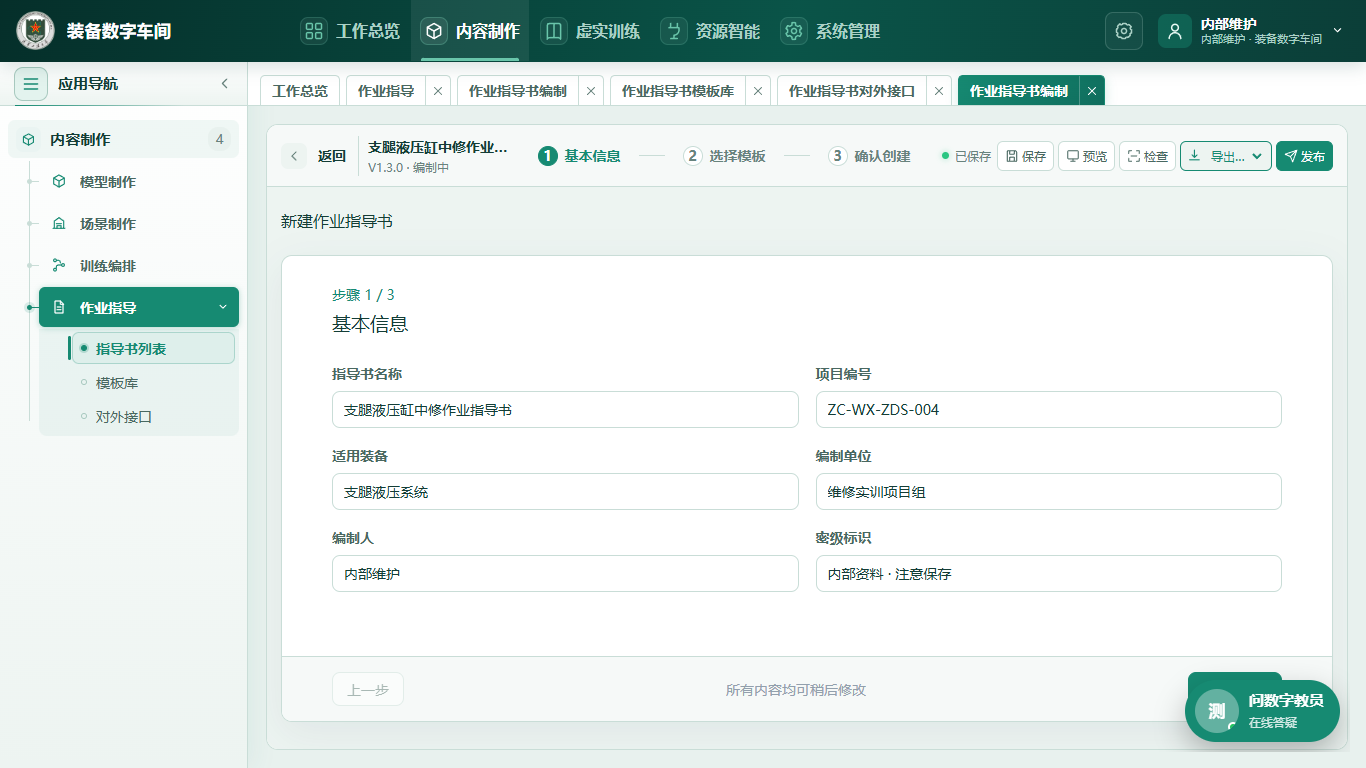Collapse the 应用导航 sidebar chevron

(225, 84)
